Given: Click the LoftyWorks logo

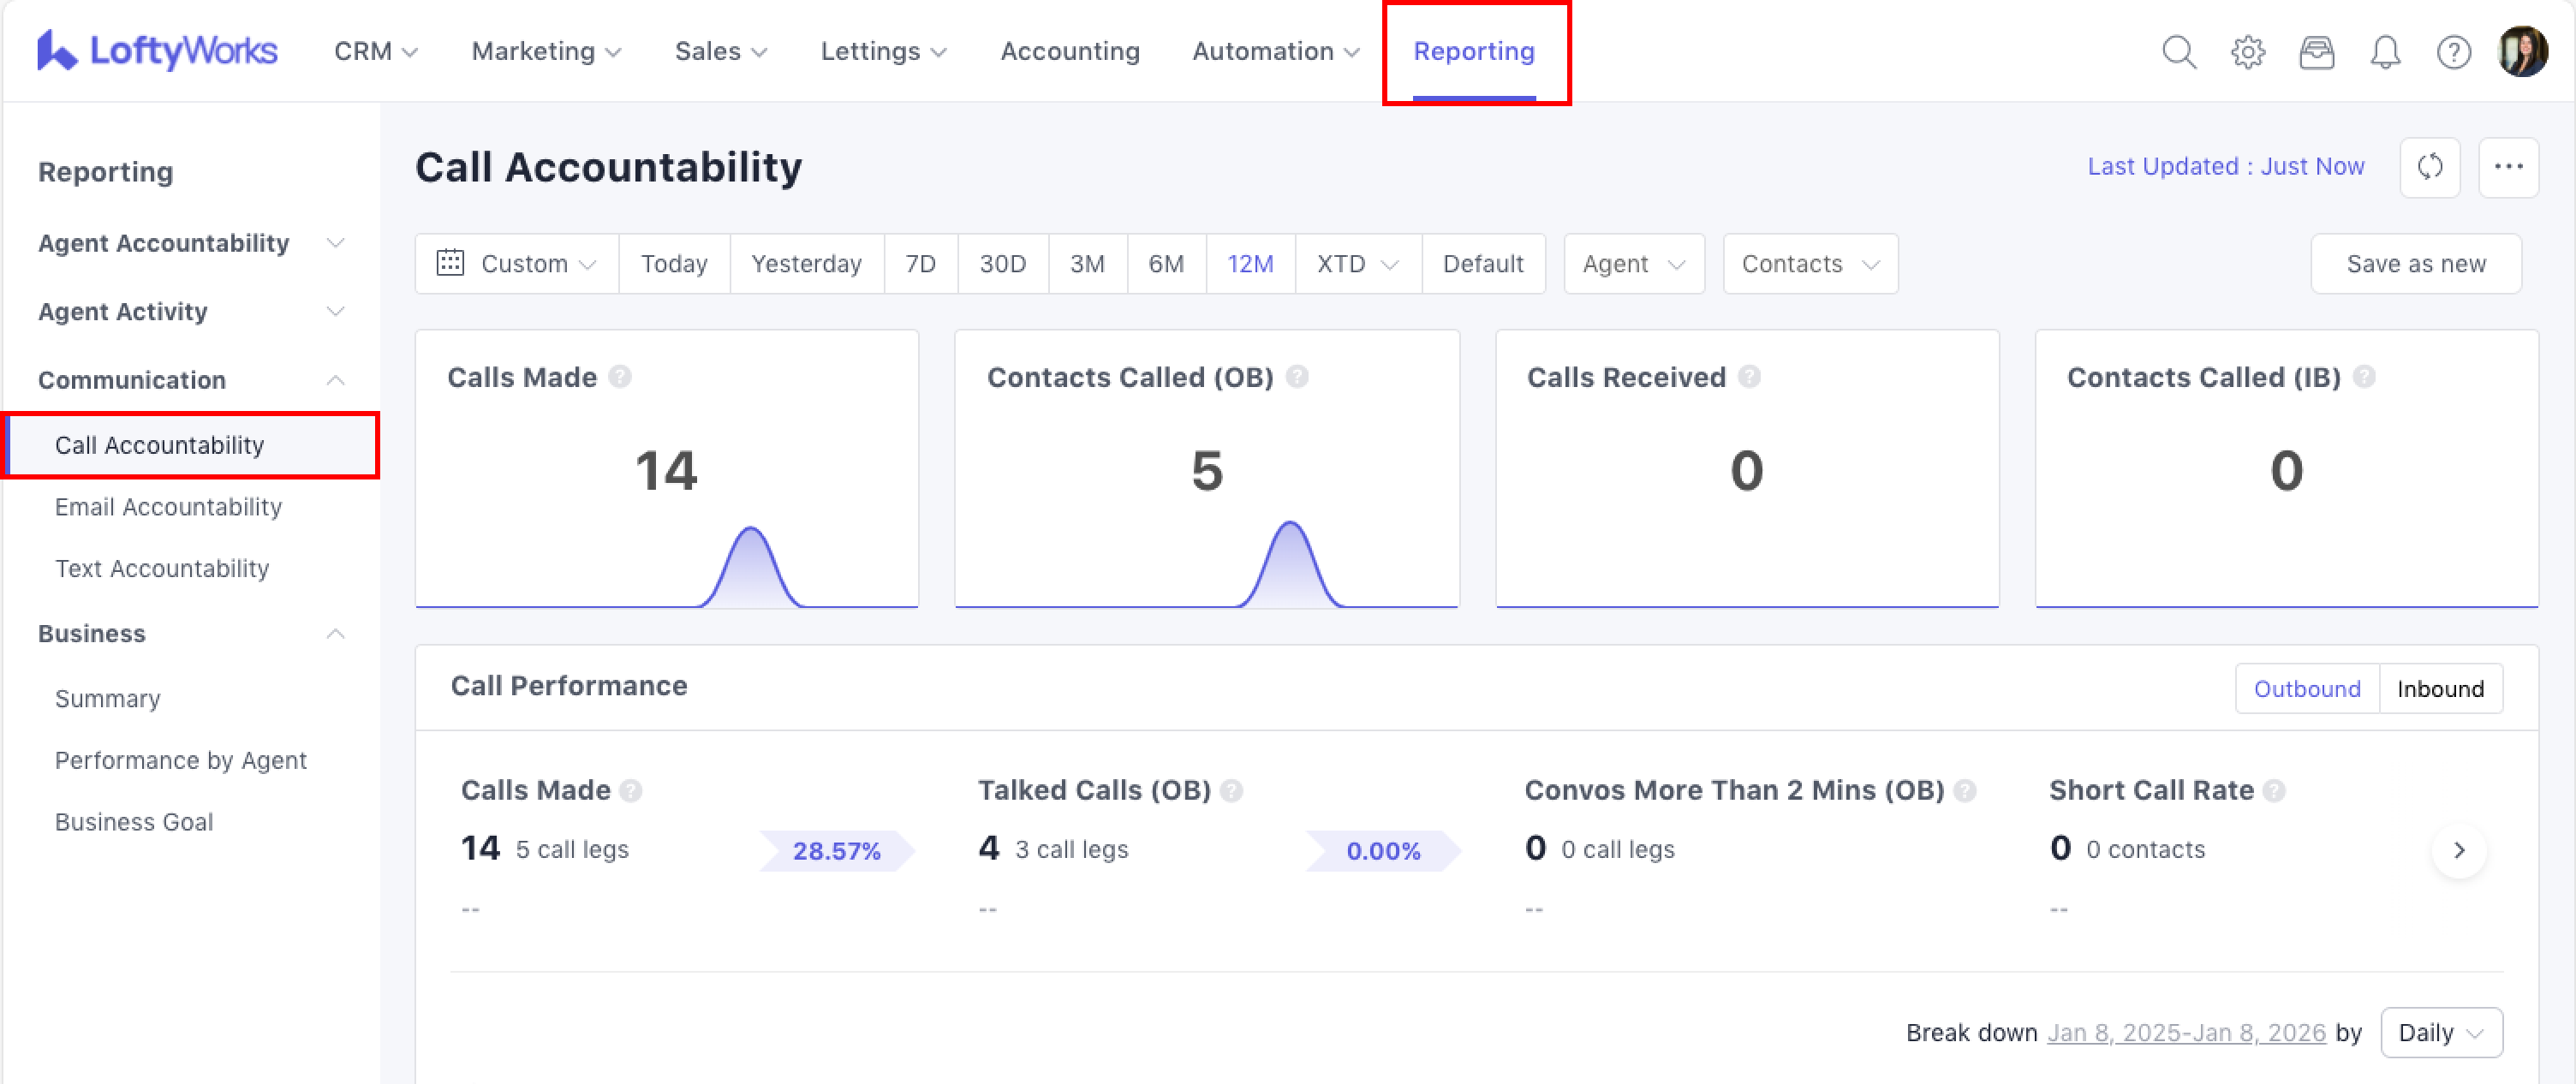Looking at the screenshot, I should click(157, 50).
